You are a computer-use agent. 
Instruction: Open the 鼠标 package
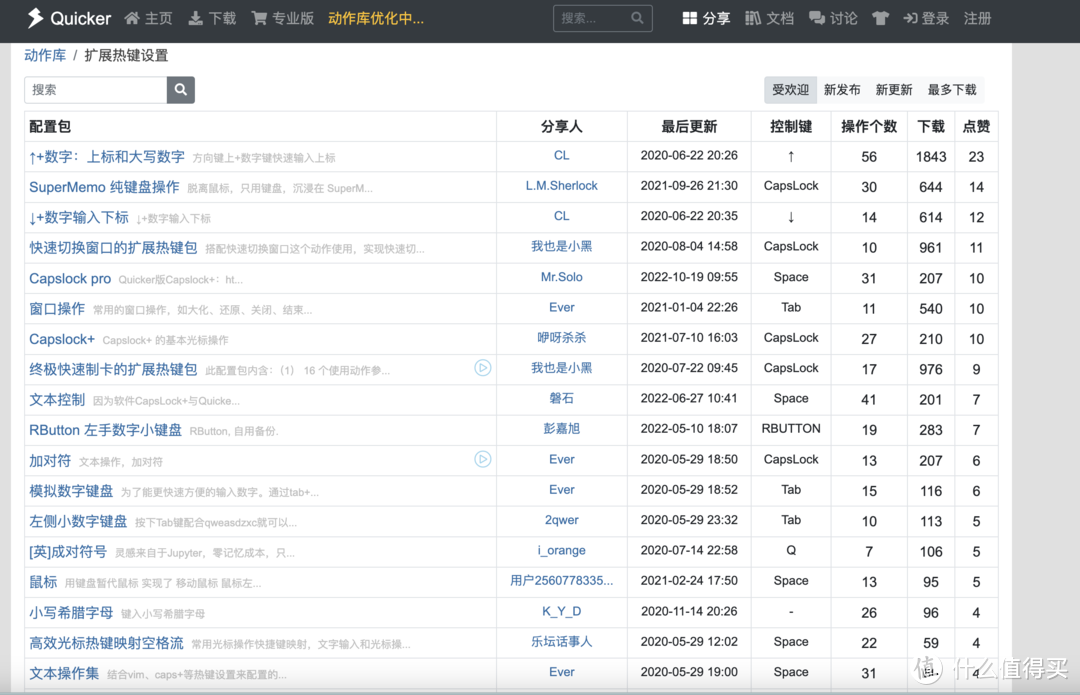click(43, 582)
